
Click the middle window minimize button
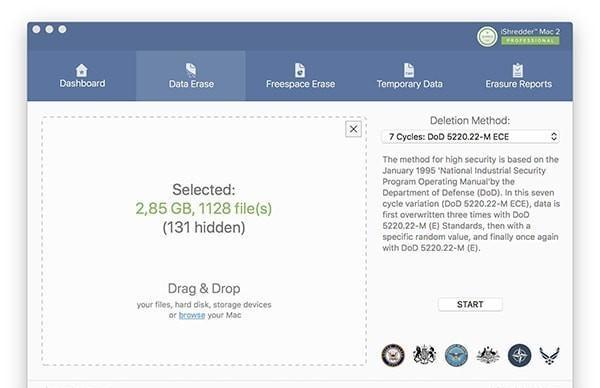(49, 29)
